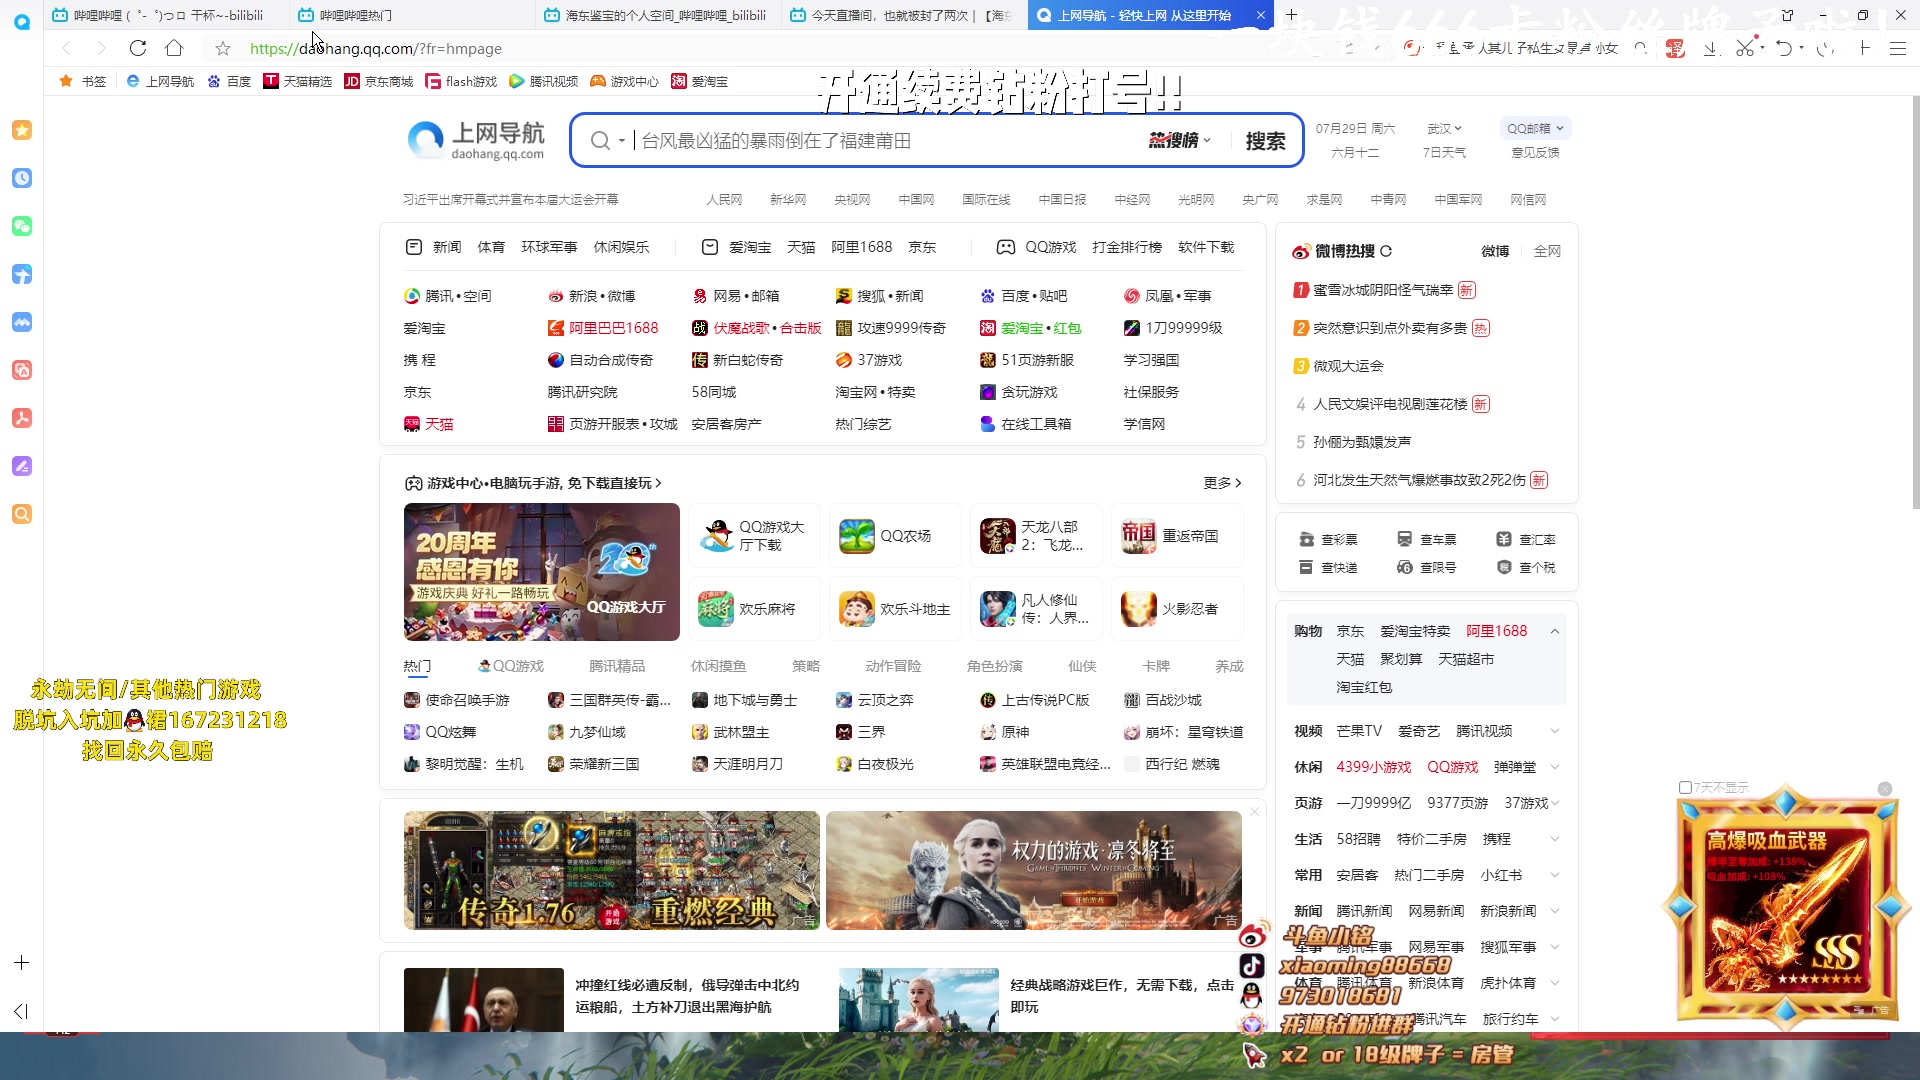The width and height of the screenshot is (1920, 1080).
Task: Select 角色扮演 game category tab
Action: click(995, 666)
